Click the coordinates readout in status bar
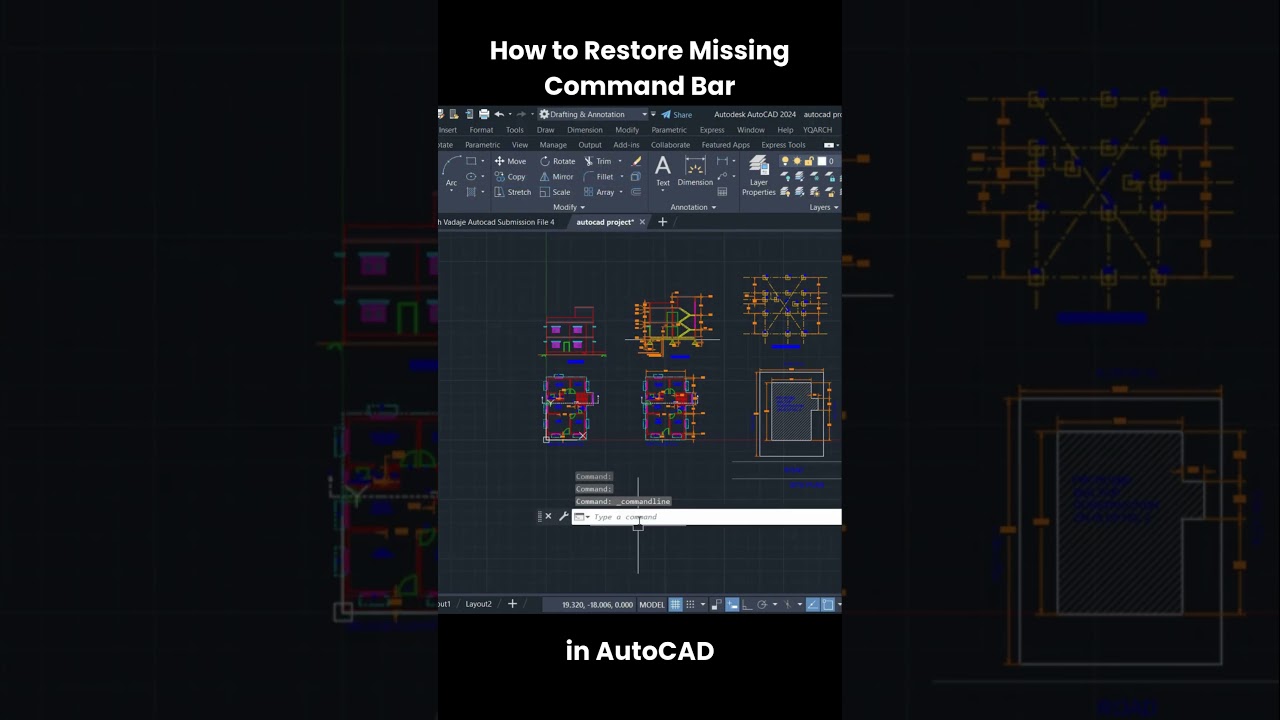This screenshot has width=1280, height=720. tap(597, 604)
